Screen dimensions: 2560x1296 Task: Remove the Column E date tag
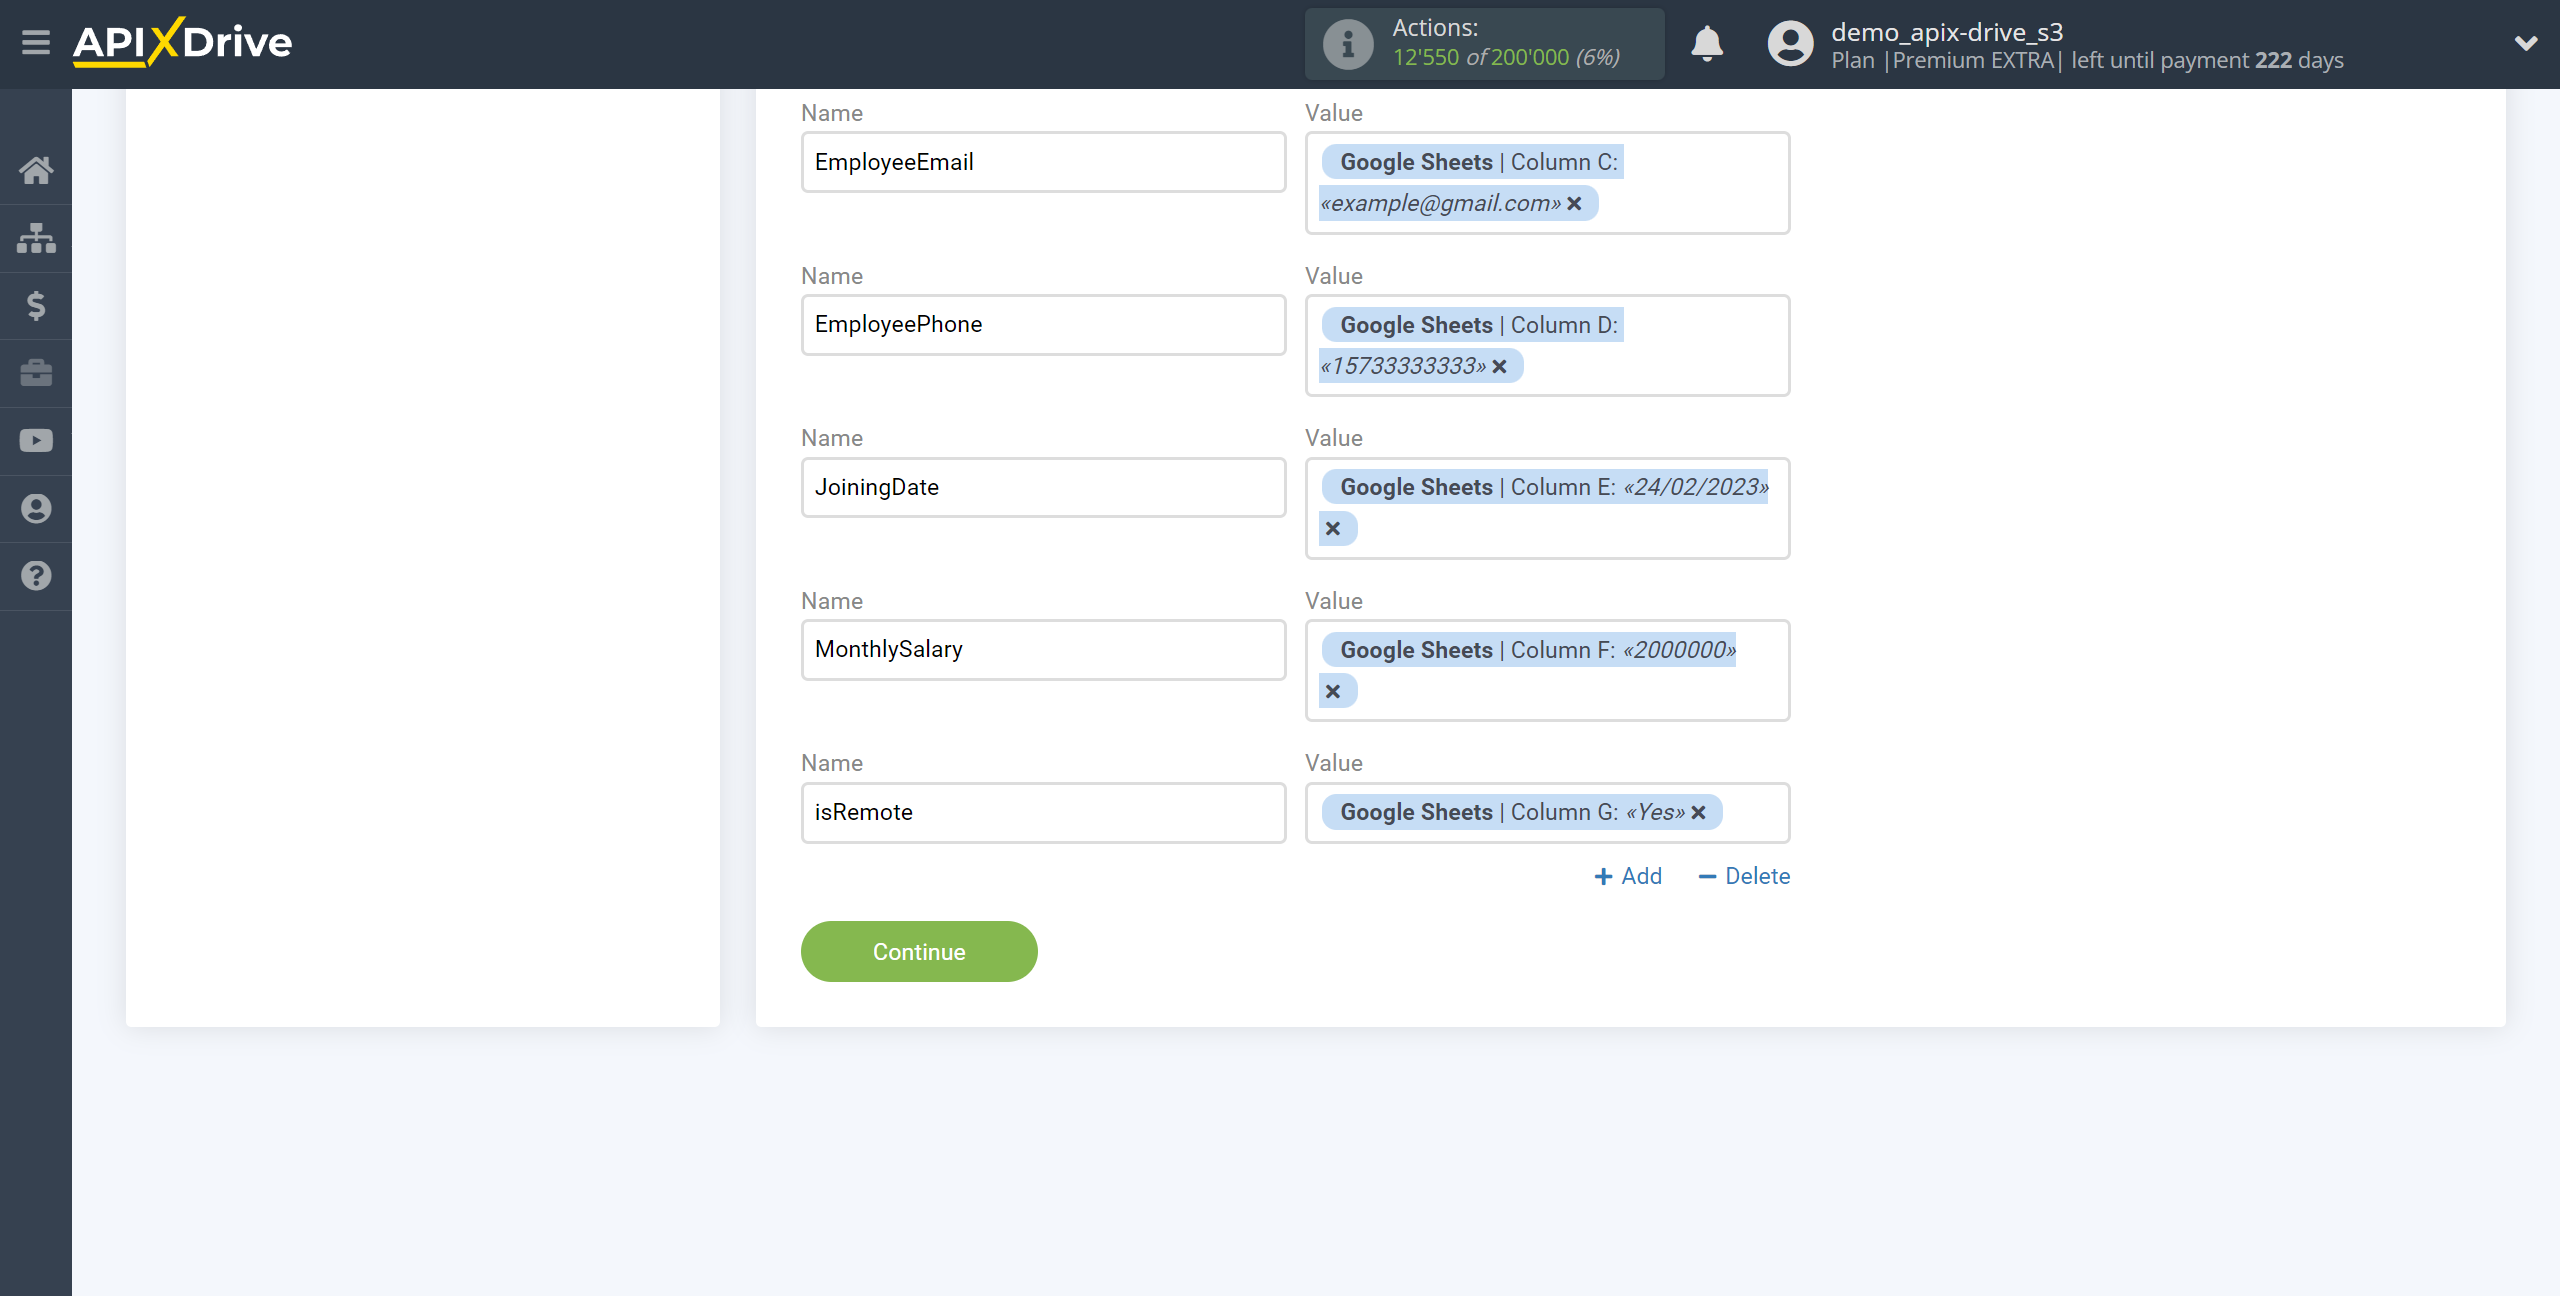pyautogui.click(x=1333, y=529)
